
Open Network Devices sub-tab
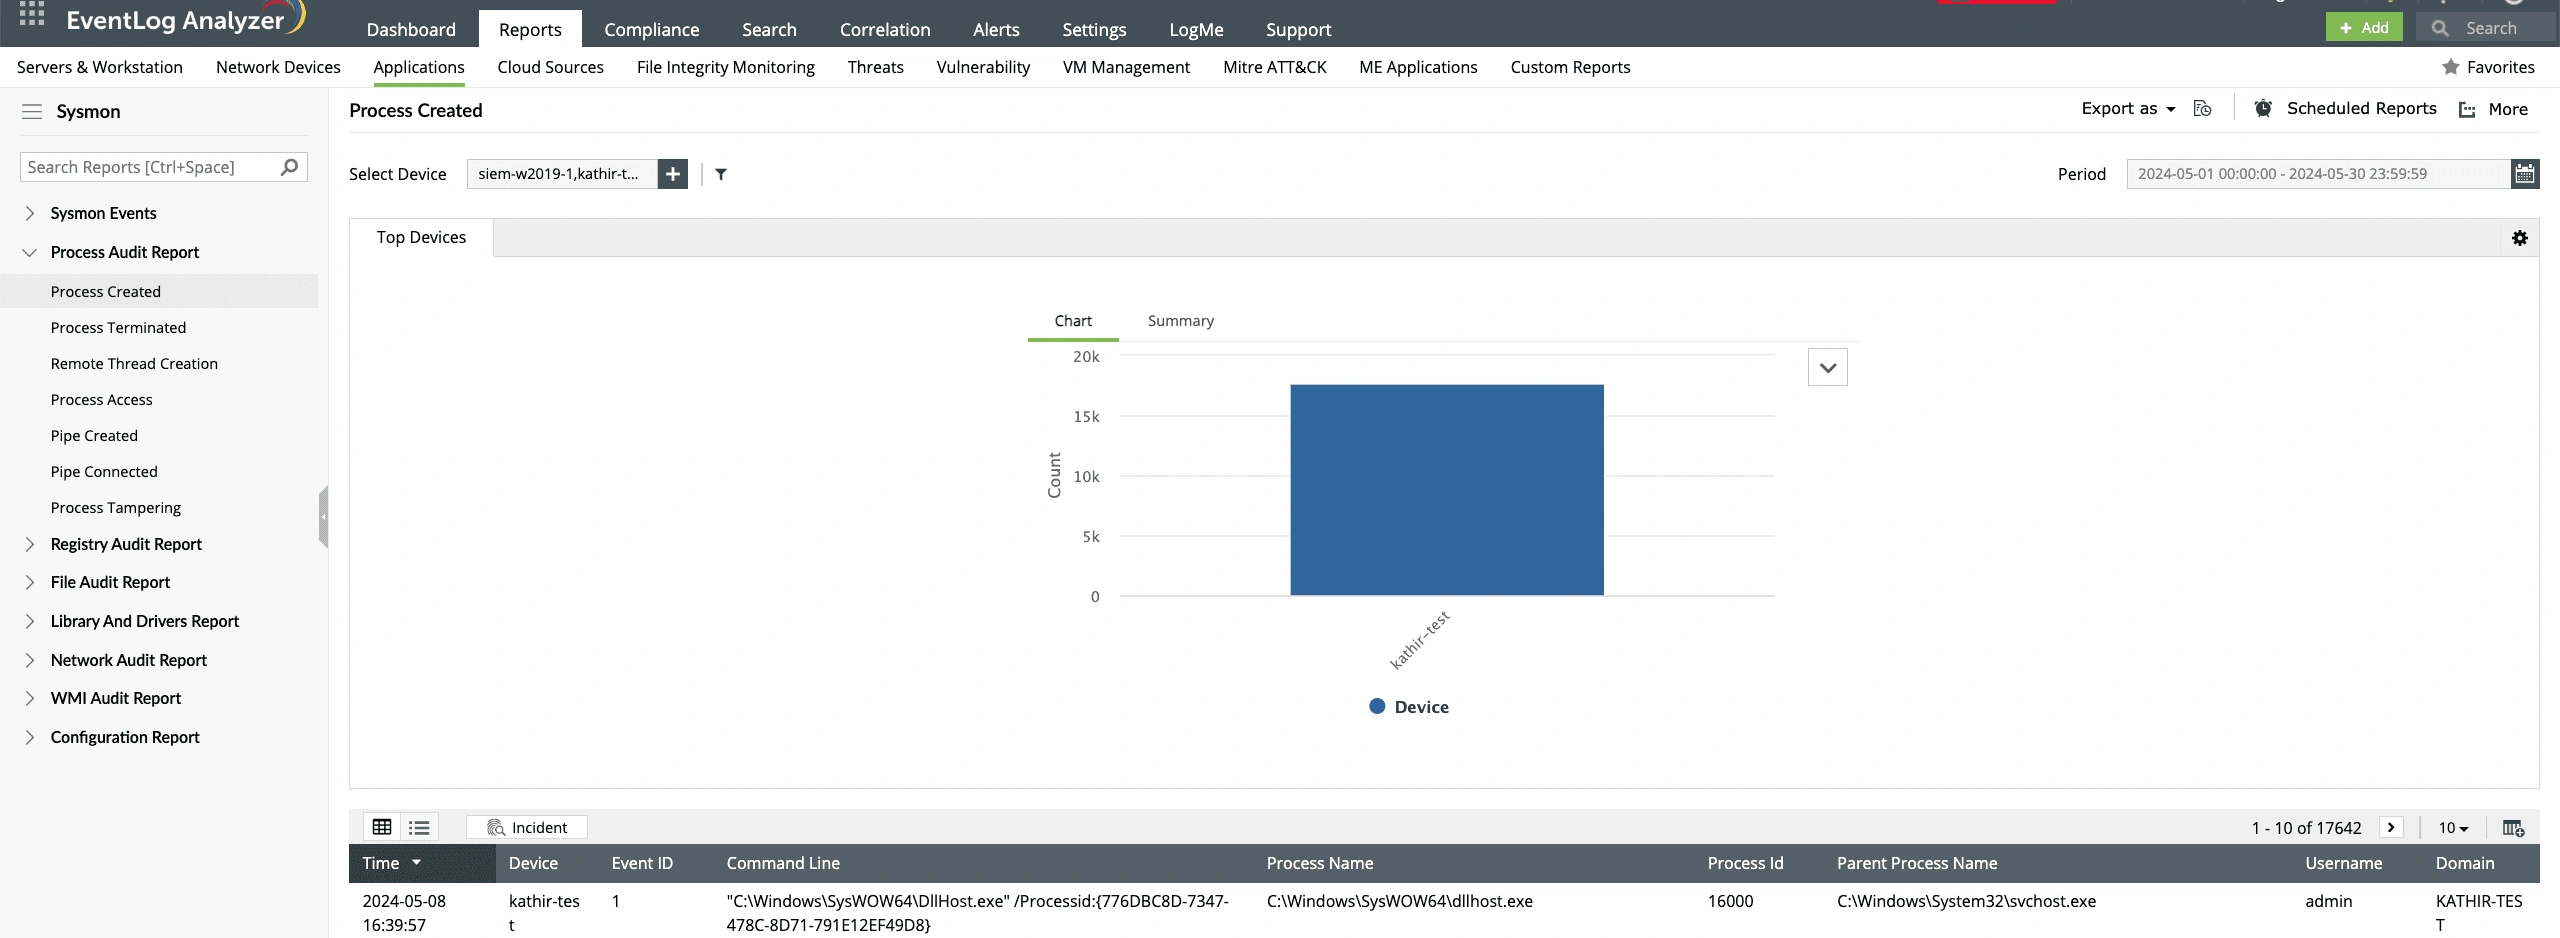point(278,67)
